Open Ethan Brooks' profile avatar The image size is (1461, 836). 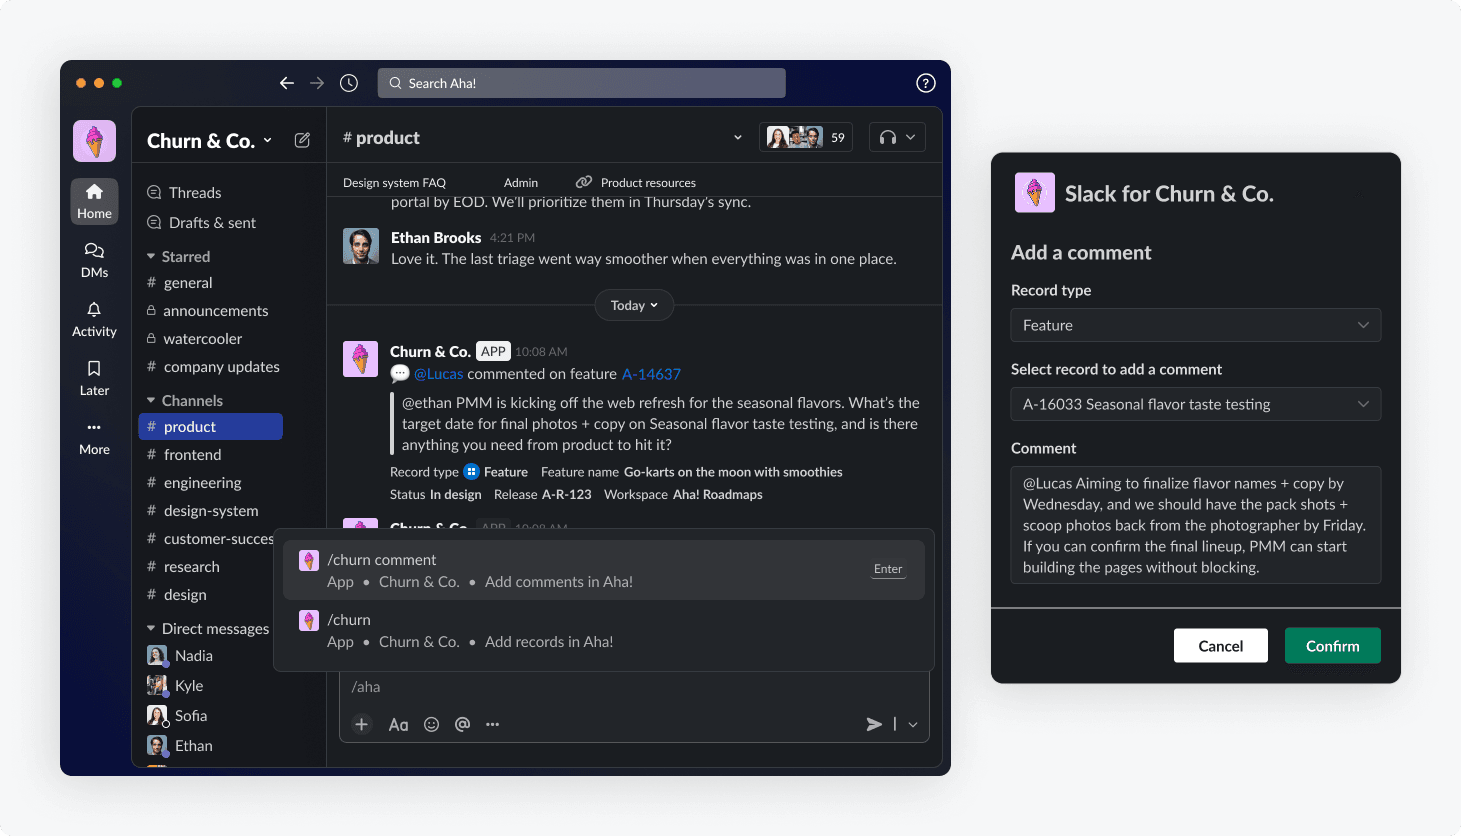coord(360,246)
